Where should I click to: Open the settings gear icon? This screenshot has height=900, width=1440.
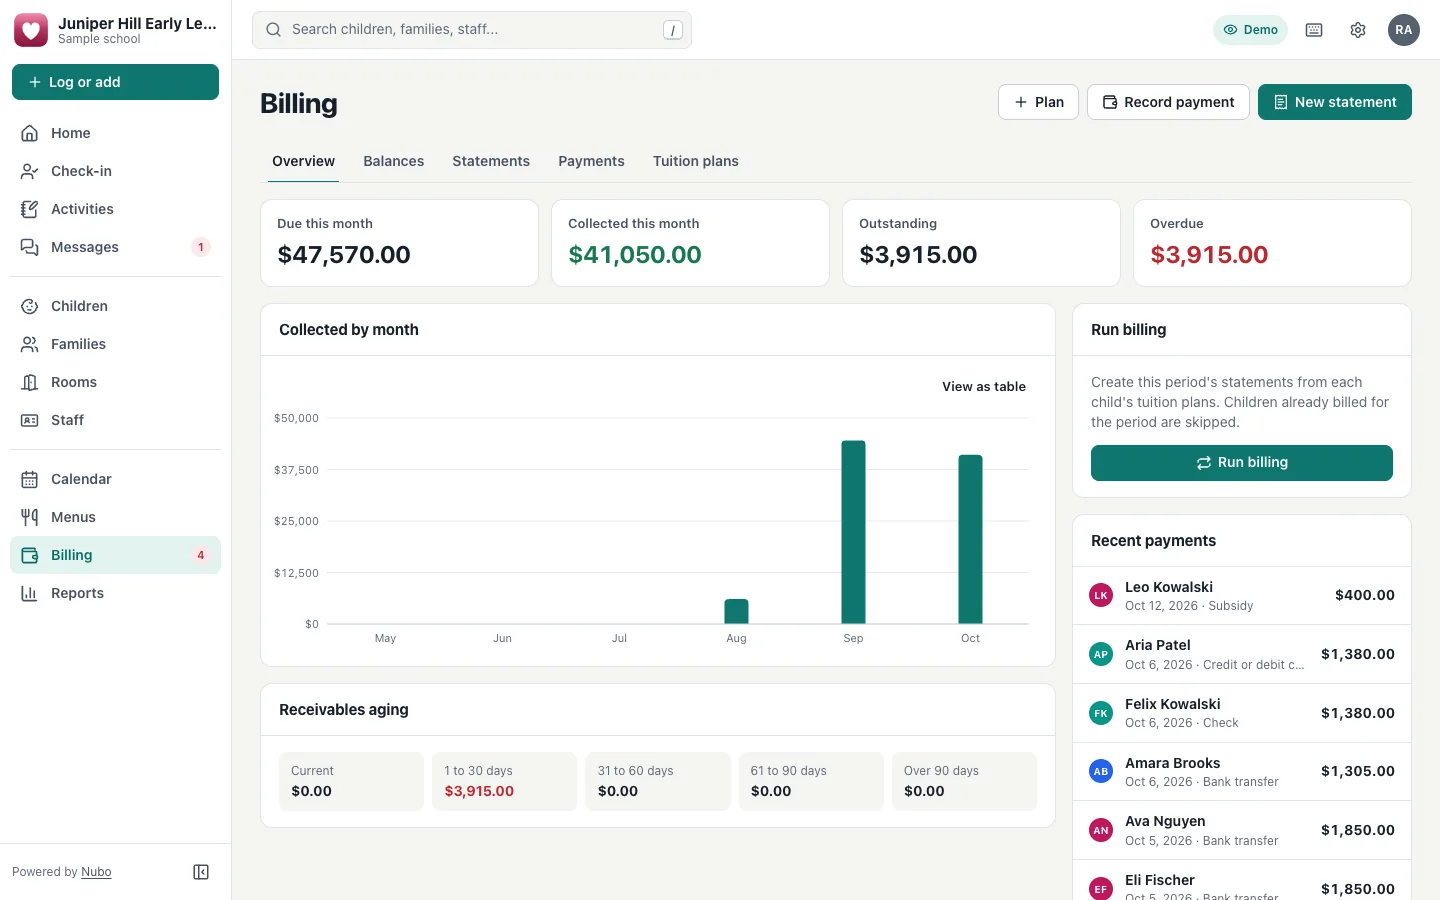point(1358,30)
